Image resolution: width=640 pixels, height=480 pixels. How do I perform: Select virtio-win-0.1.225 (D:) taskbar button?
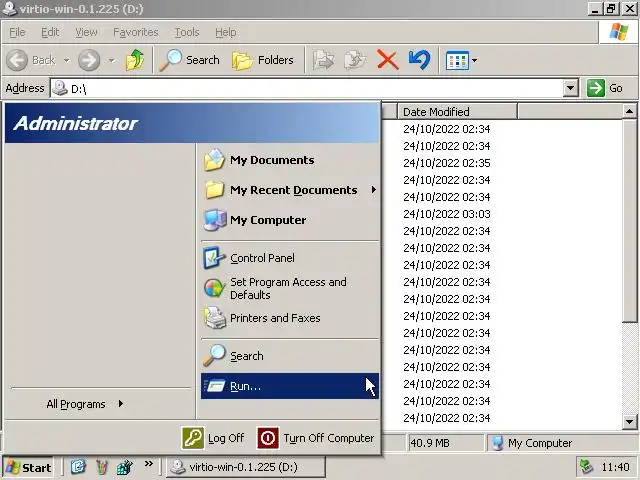pos(246,467)
